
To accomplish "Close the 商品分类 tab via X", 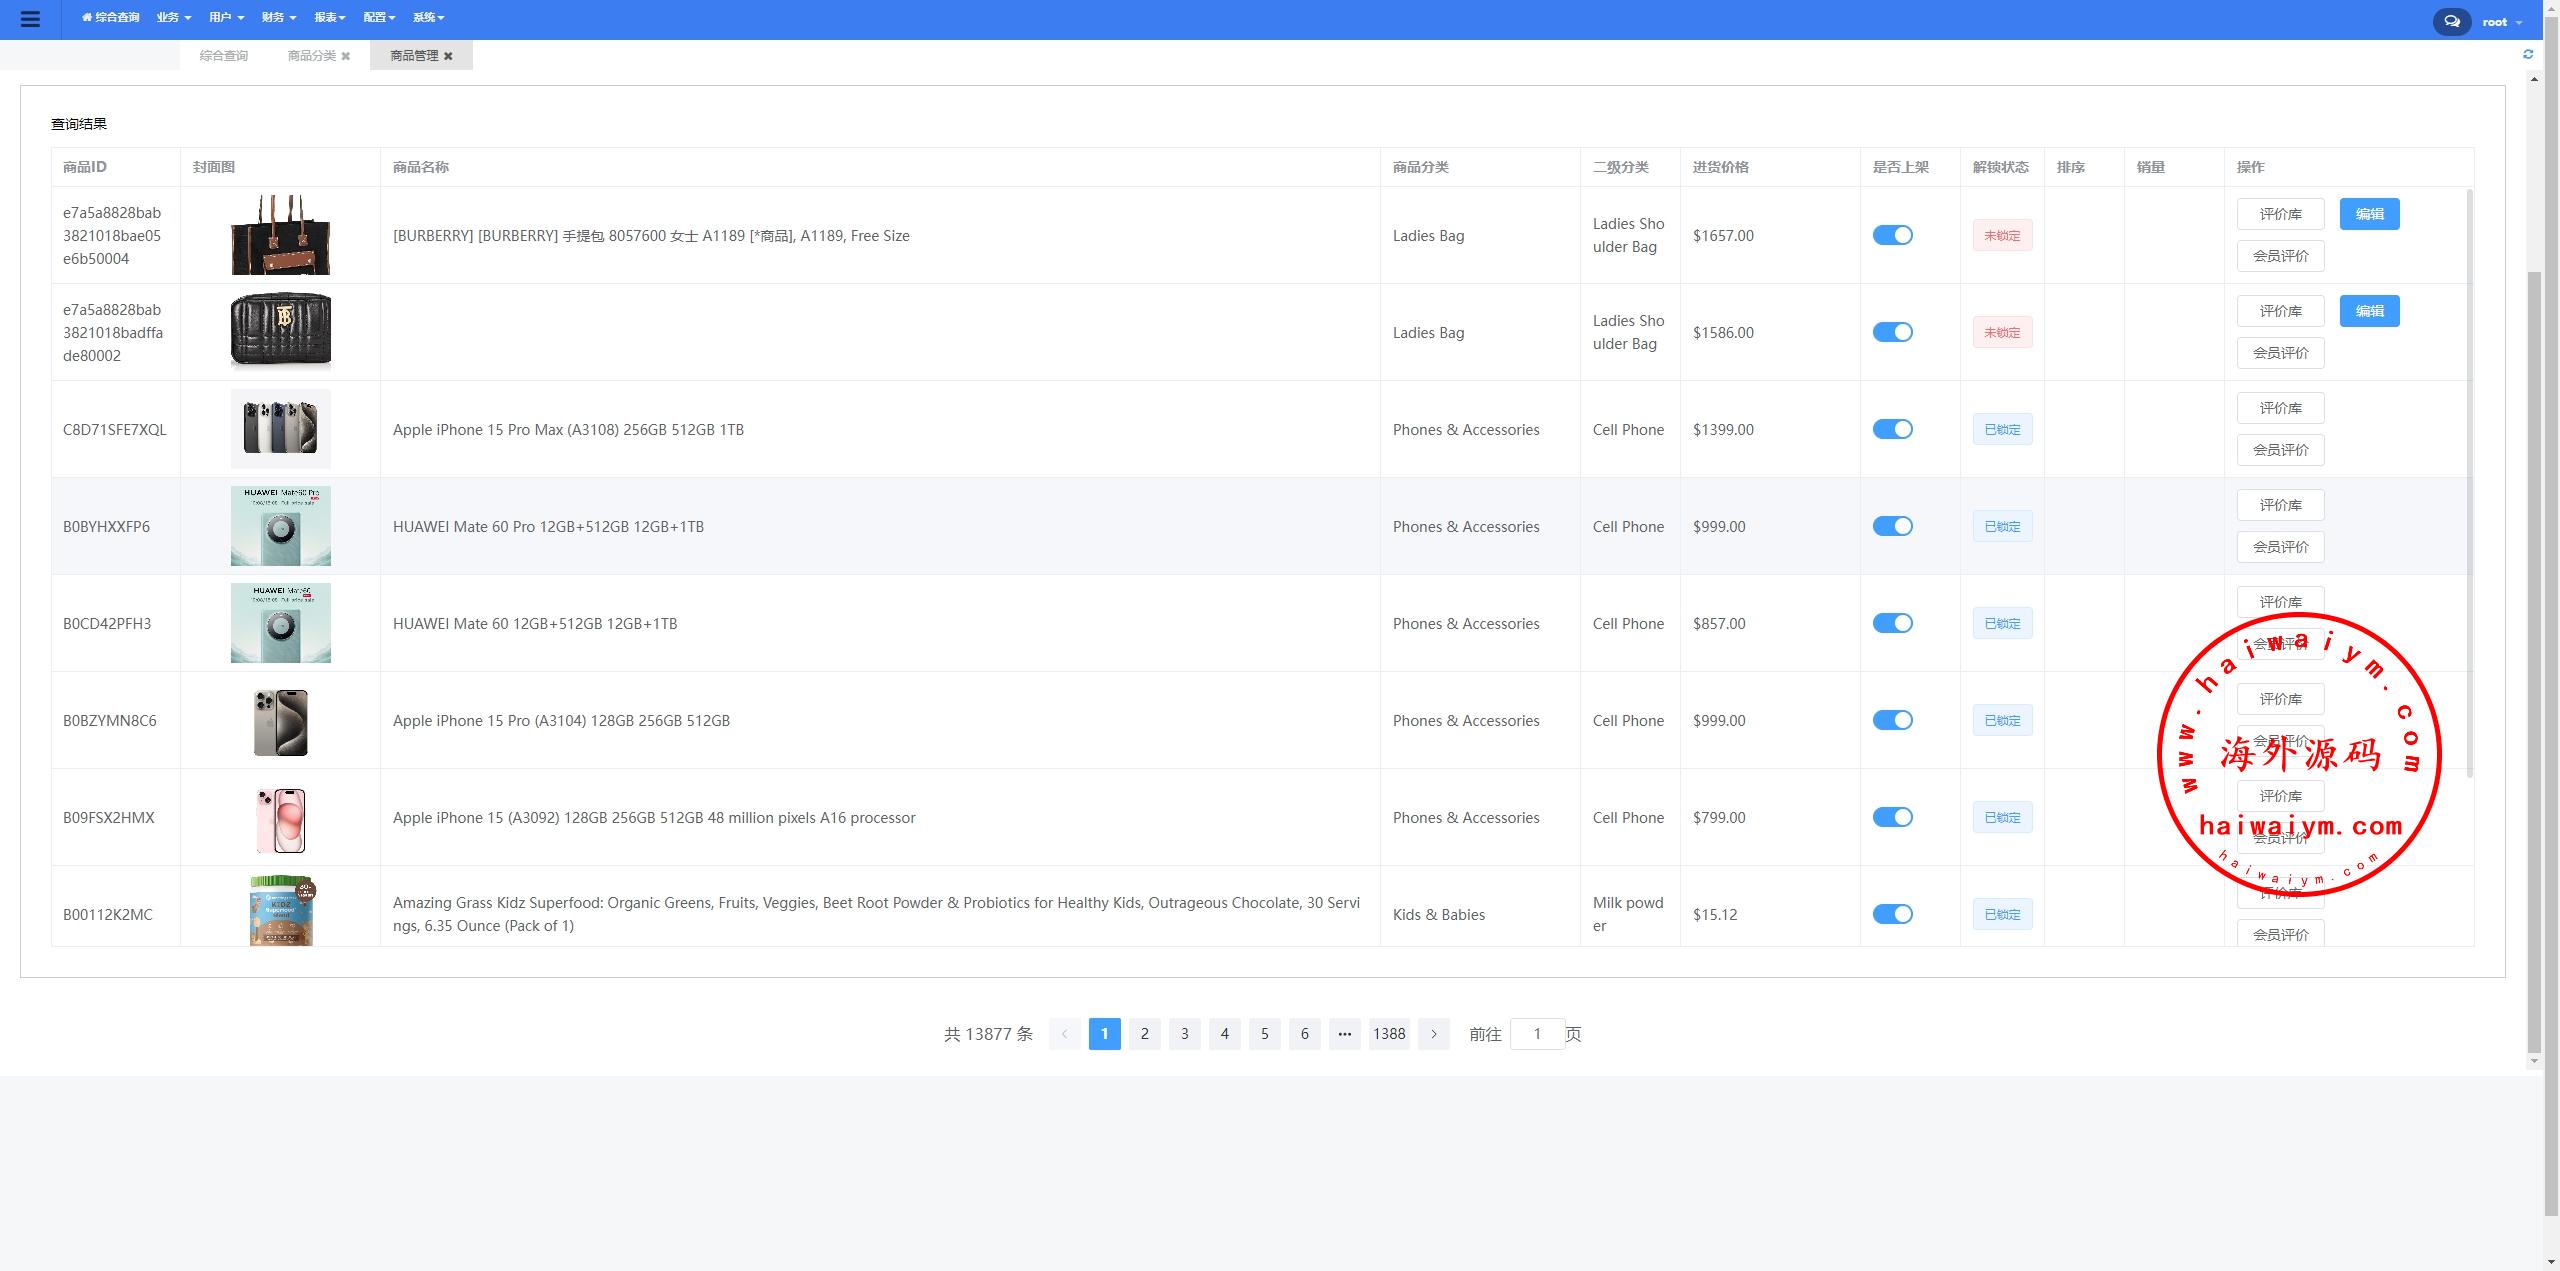I will point(346,56).
